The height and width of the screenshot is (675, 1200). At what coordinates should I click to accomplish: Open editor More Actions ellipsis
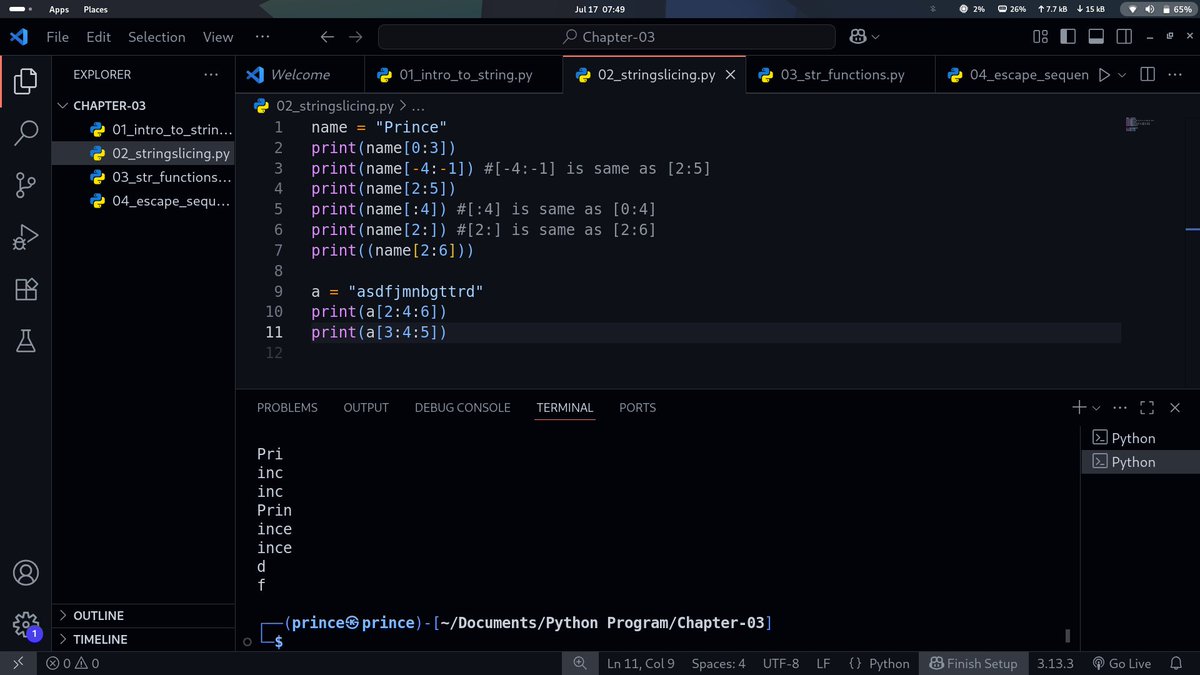click(x=1177, y=75)
